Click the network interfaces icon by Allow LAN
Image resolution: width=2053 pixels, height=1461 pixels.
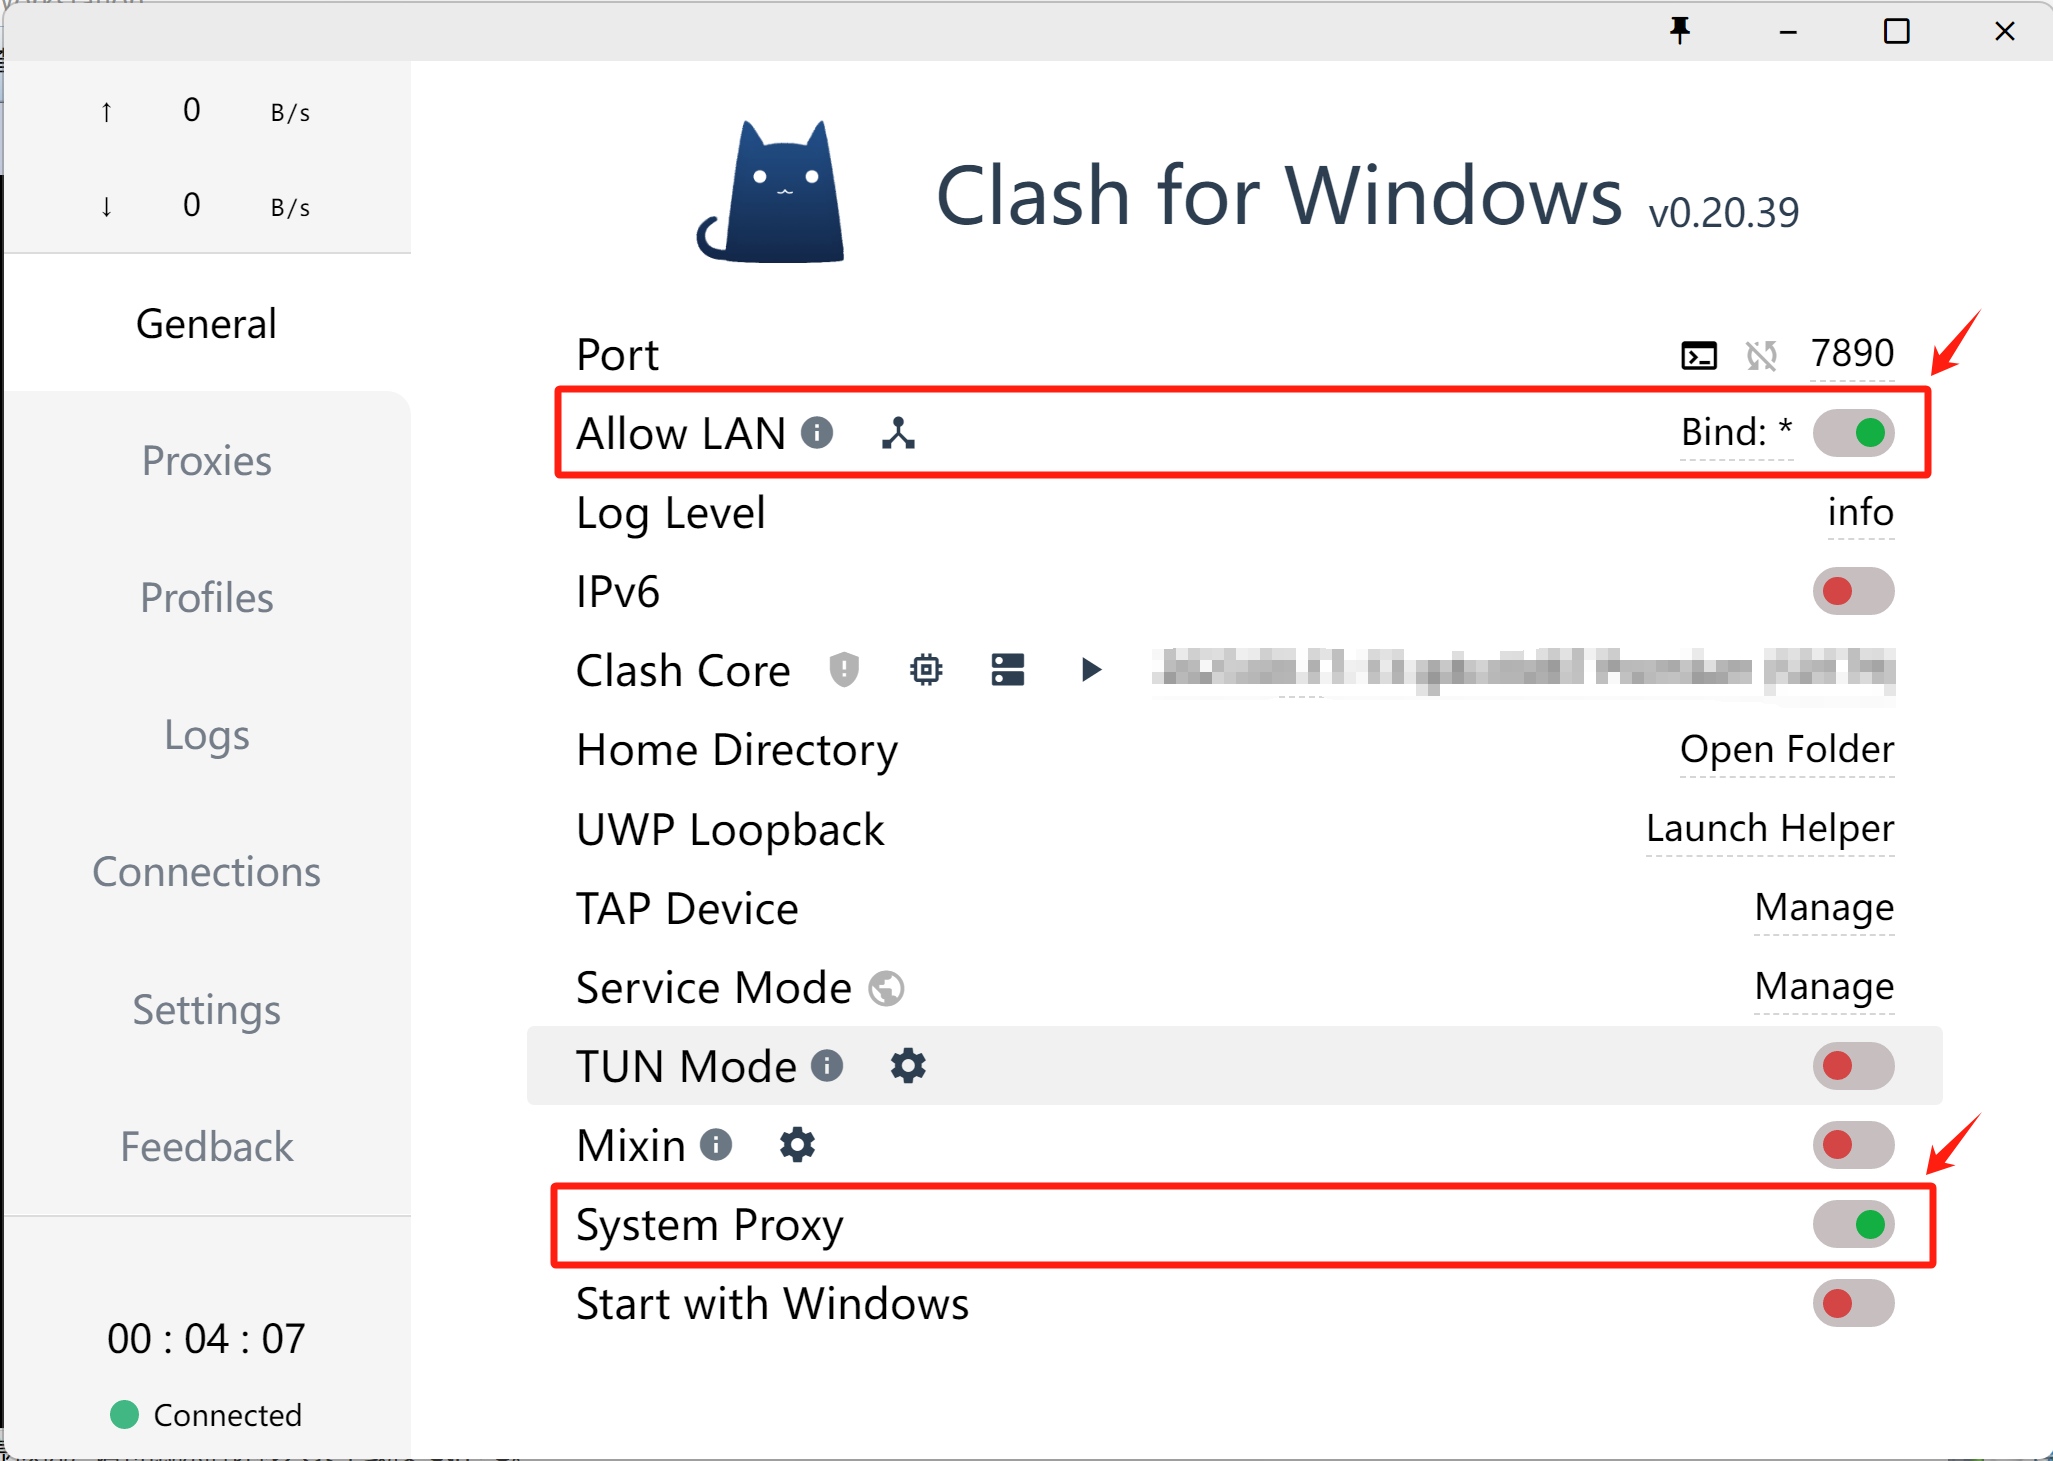[x=898, y=433]
